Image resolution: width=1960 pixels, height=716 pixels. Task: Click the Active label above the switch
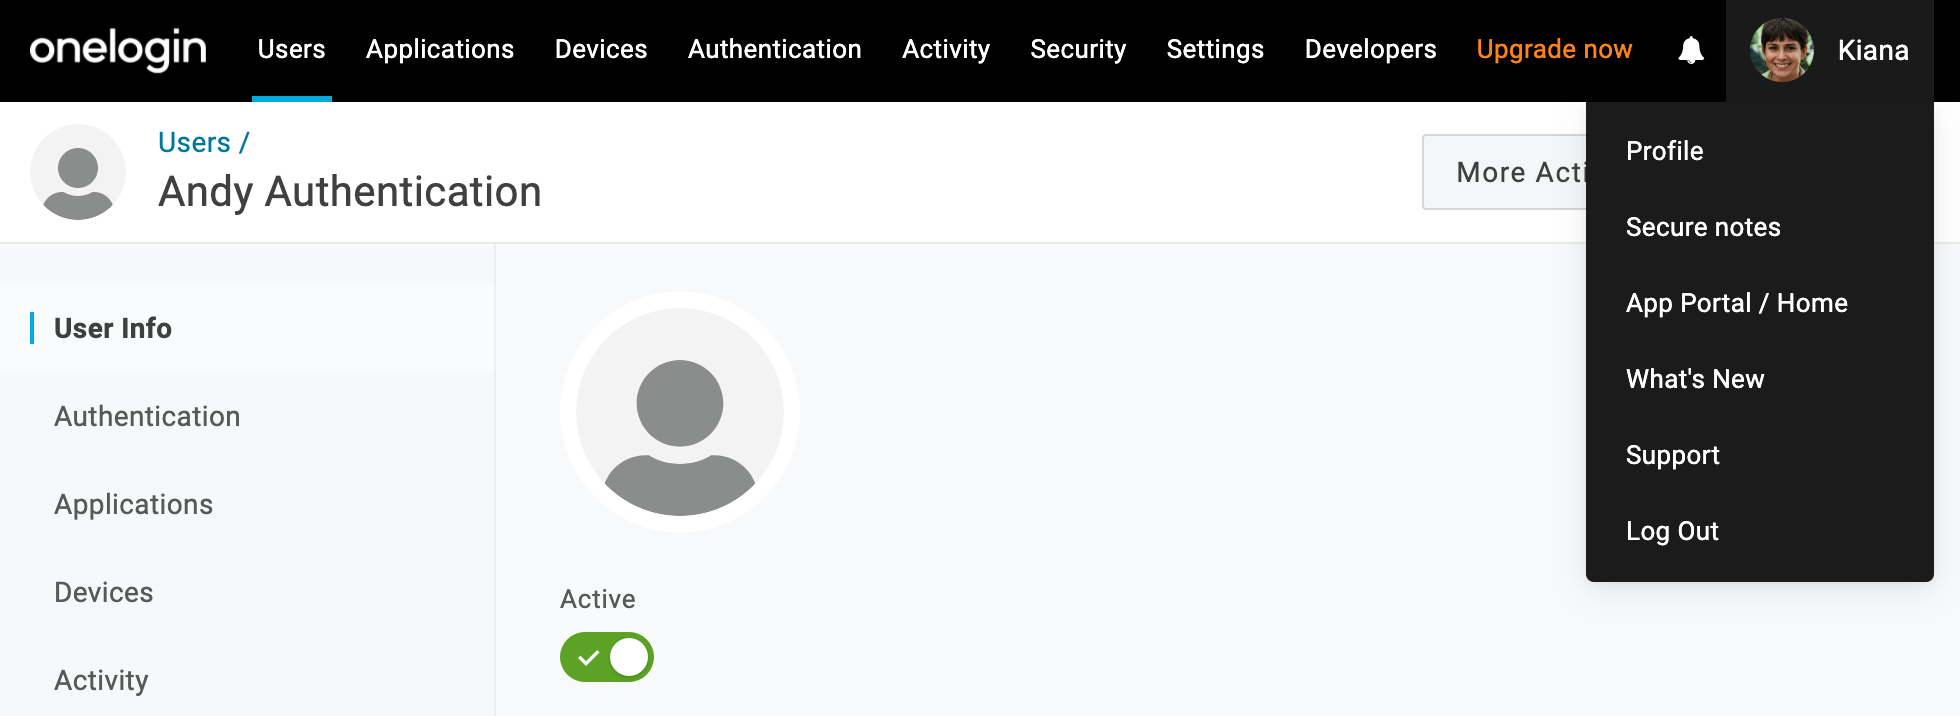point(598,599)
